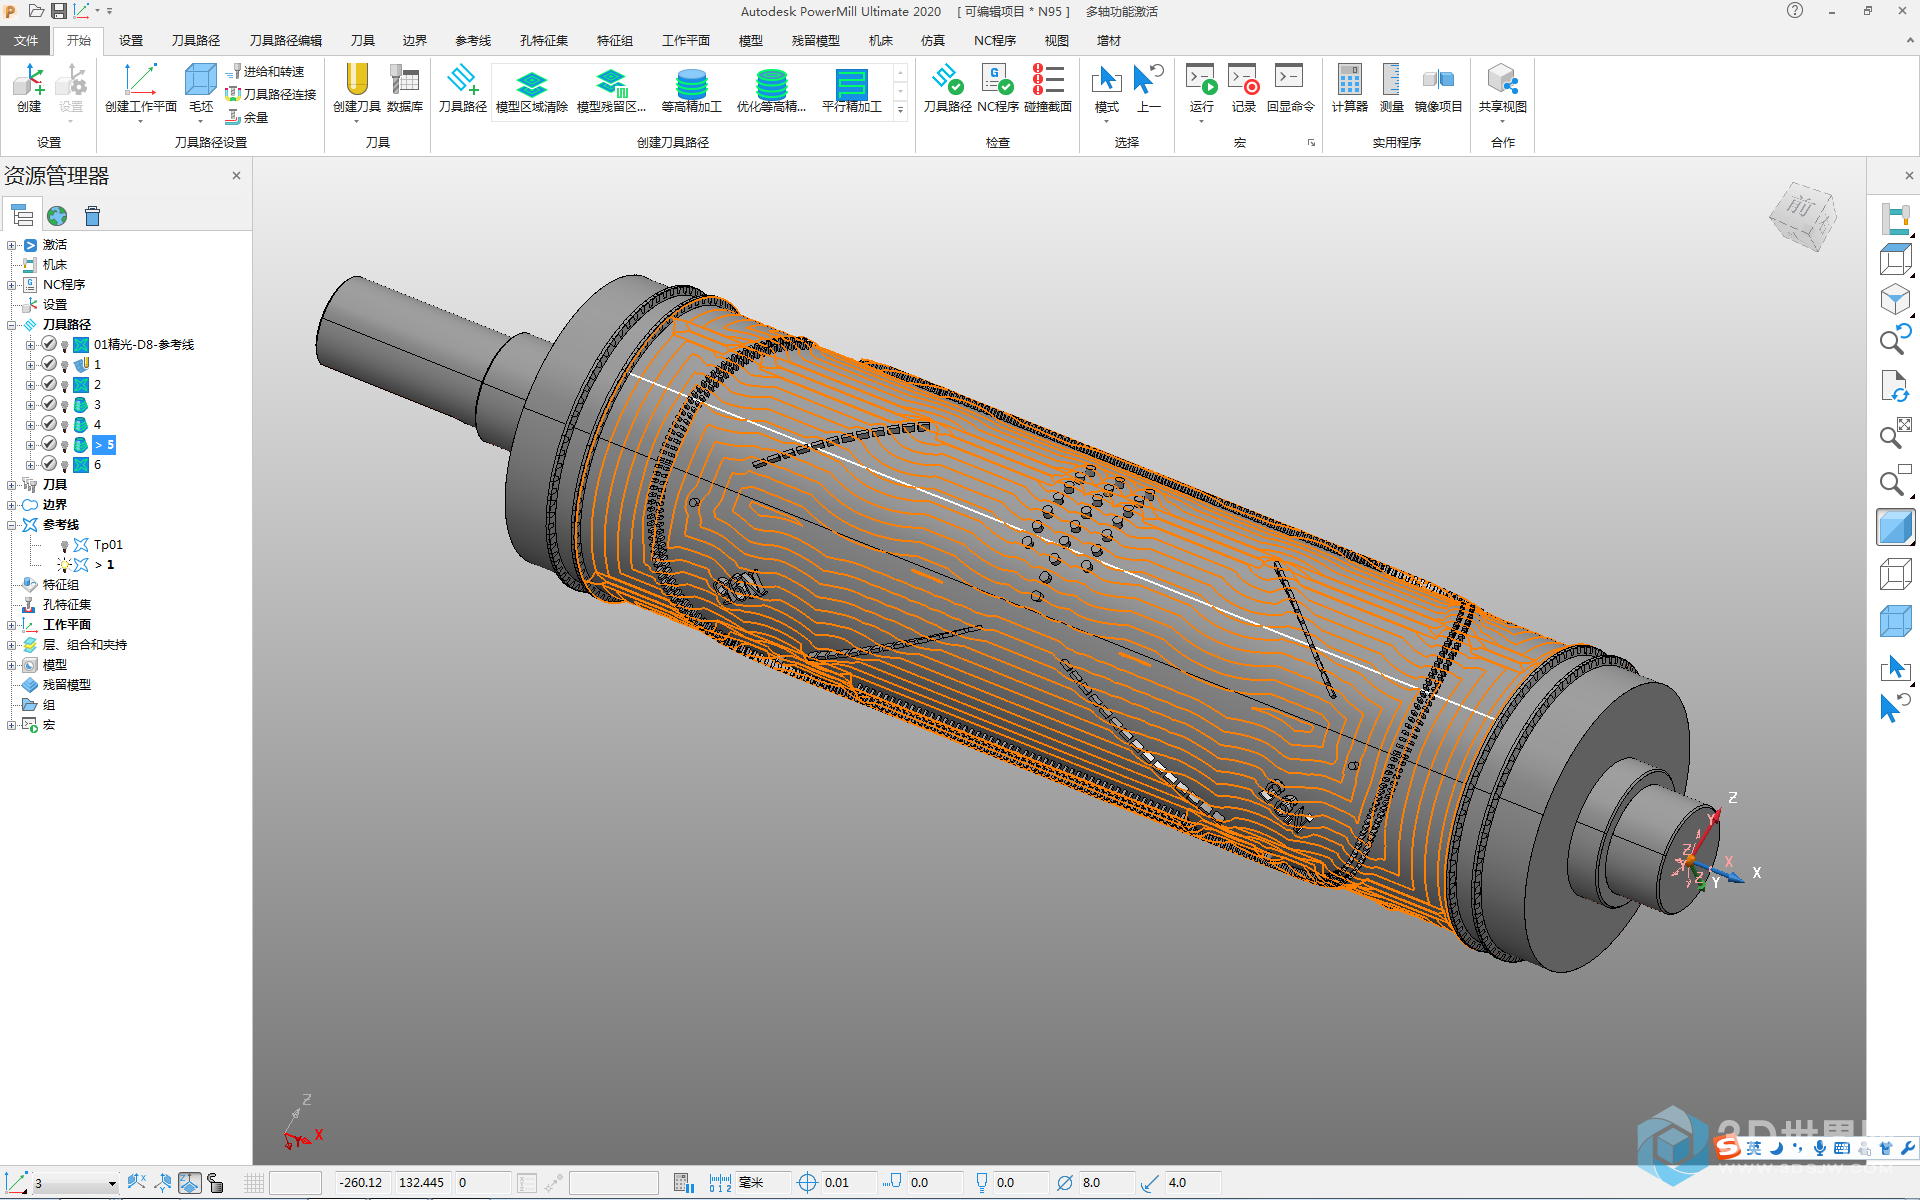
Task: Click the 创建 setup button
Action: click(28, 88)
